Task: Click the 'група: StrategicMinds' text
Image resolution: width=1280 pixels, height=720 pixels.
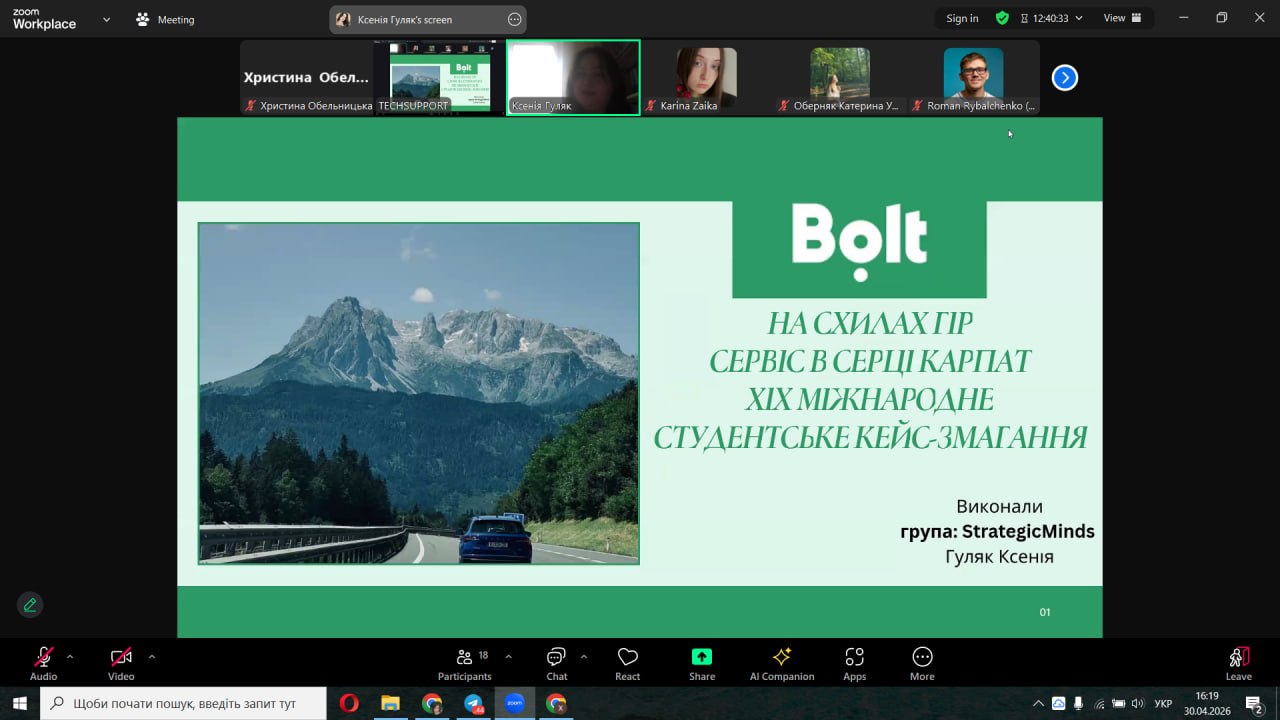Action: pos(997,531)
